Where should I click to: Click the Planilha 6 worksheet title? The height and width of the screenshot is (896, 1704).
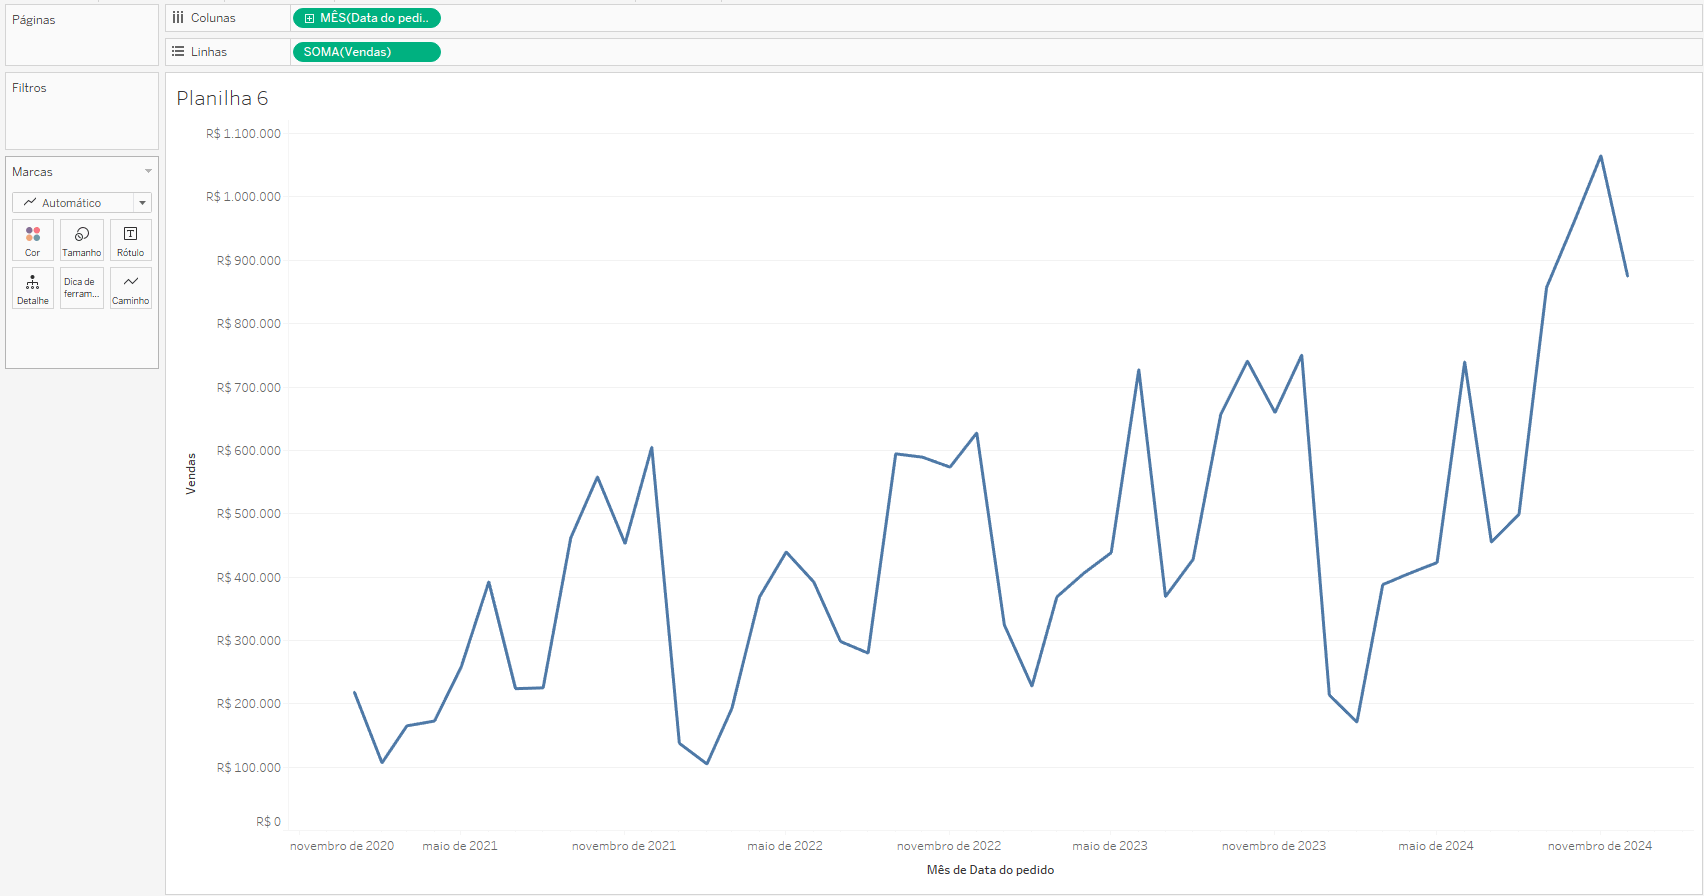[222, 98]
